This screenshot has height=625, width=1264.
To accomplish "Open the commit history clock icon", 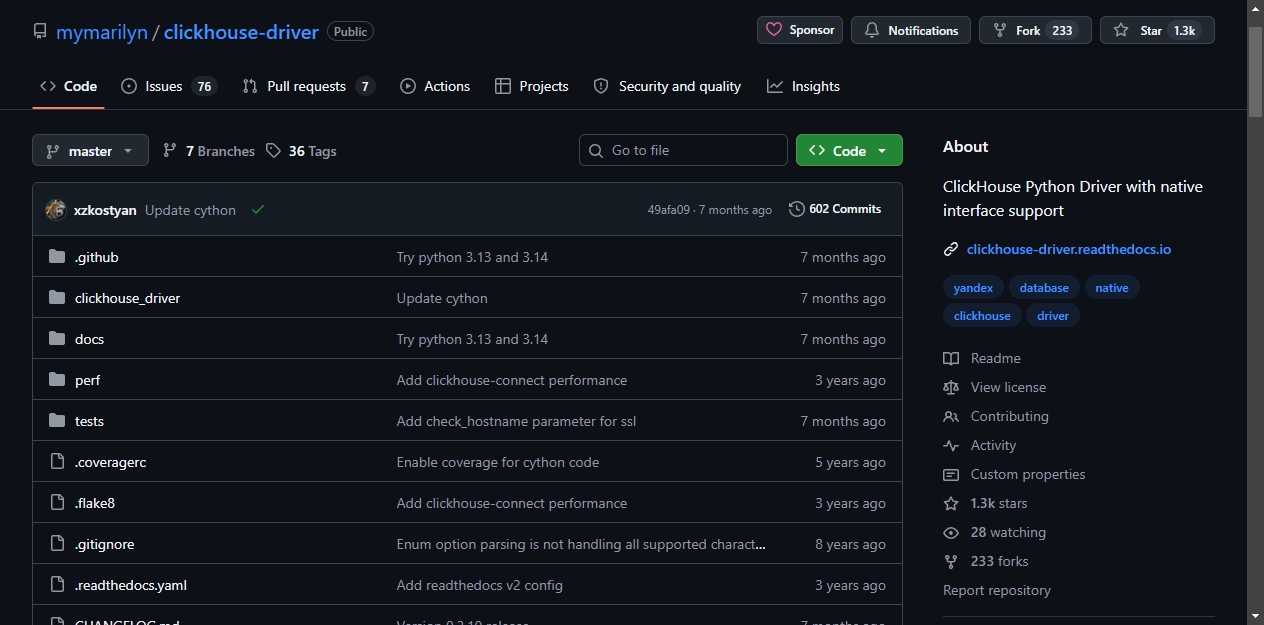I will (796, 209).
